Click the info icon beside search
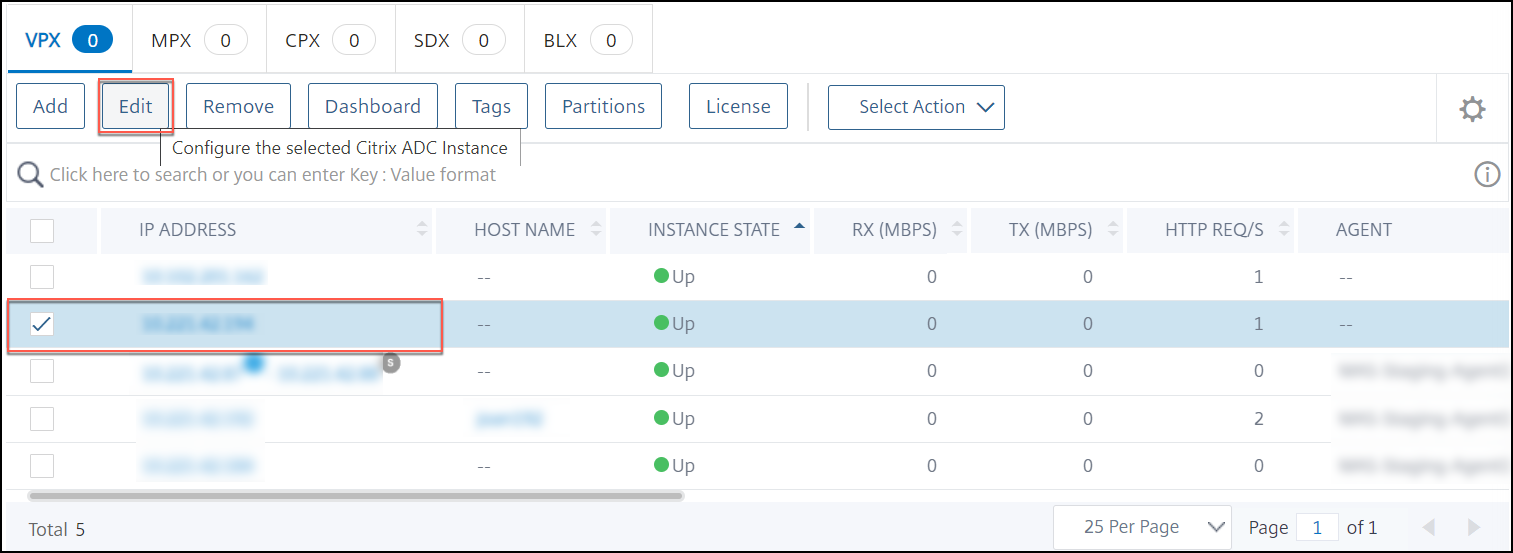The width and height of the screenshot is (1513, 553). [x=1487, y=175]
